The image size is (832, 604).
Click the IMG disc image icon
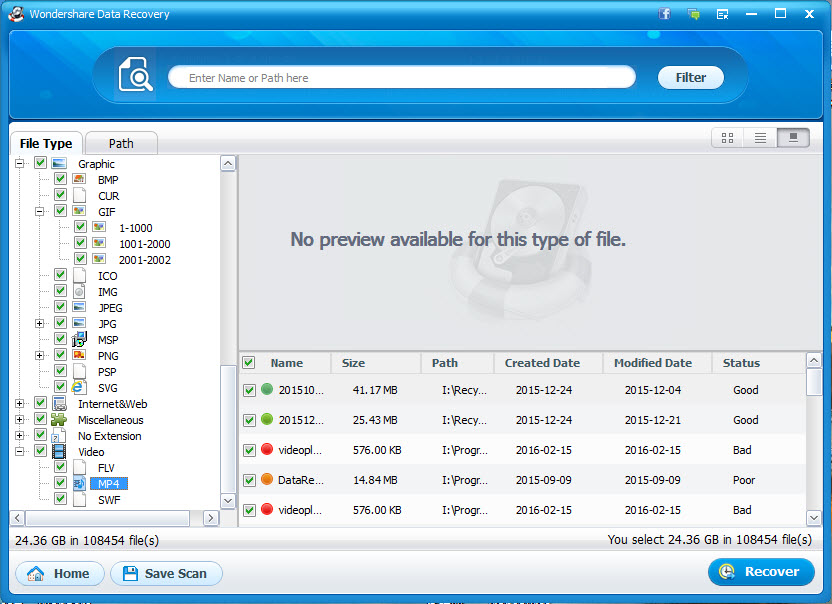click(x=79, y=291)
